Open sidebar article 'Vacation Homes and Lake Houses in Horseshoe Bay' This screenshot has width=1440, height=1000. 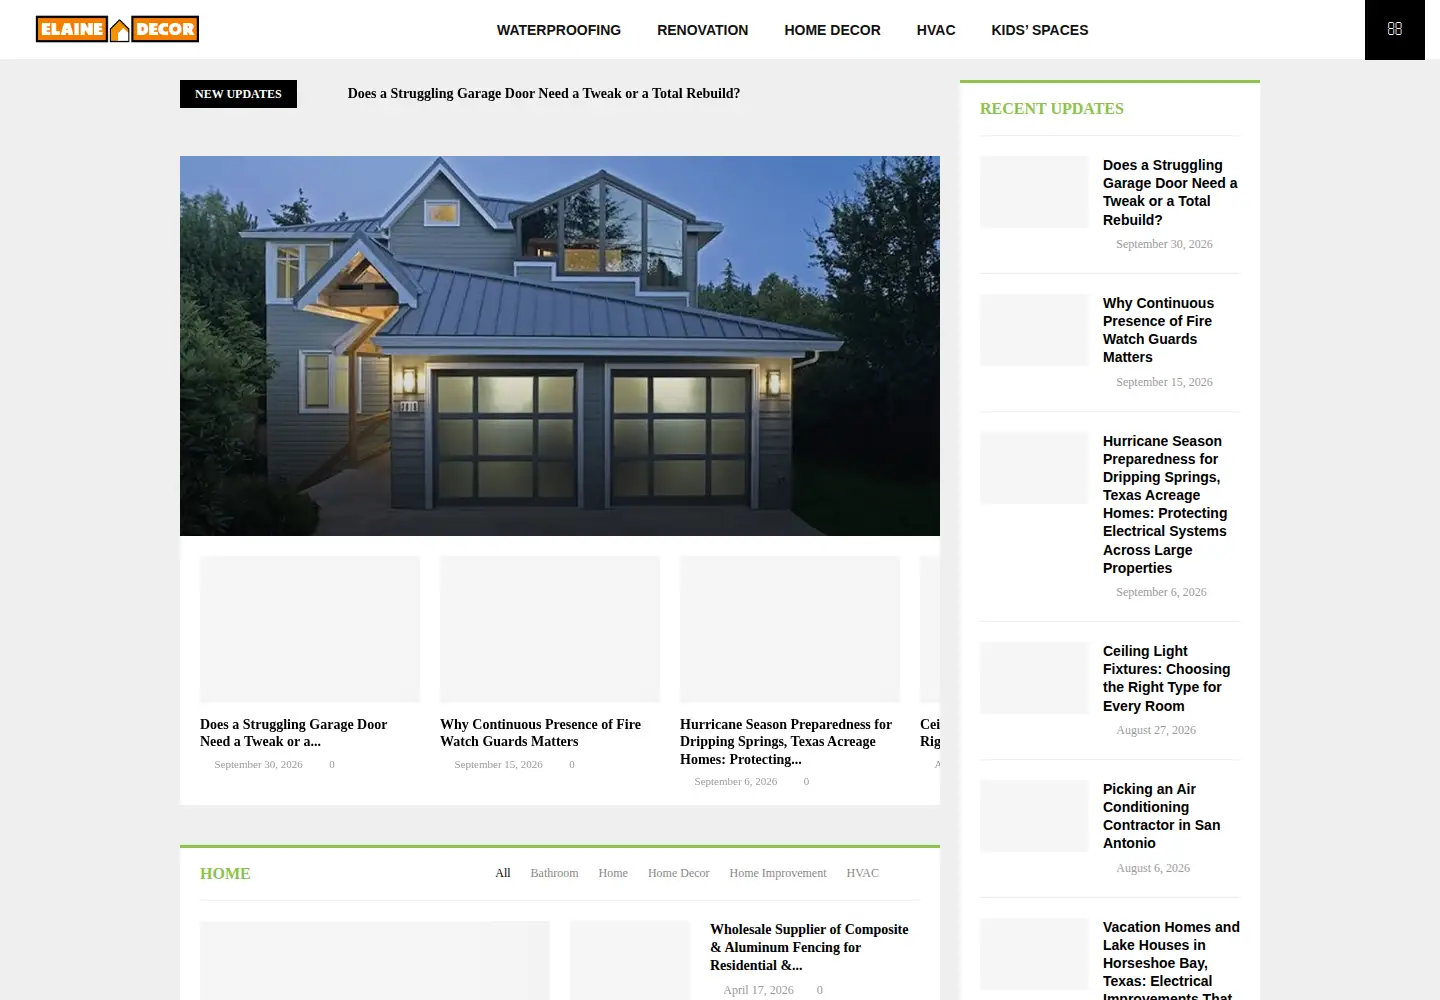(1171, 959)
